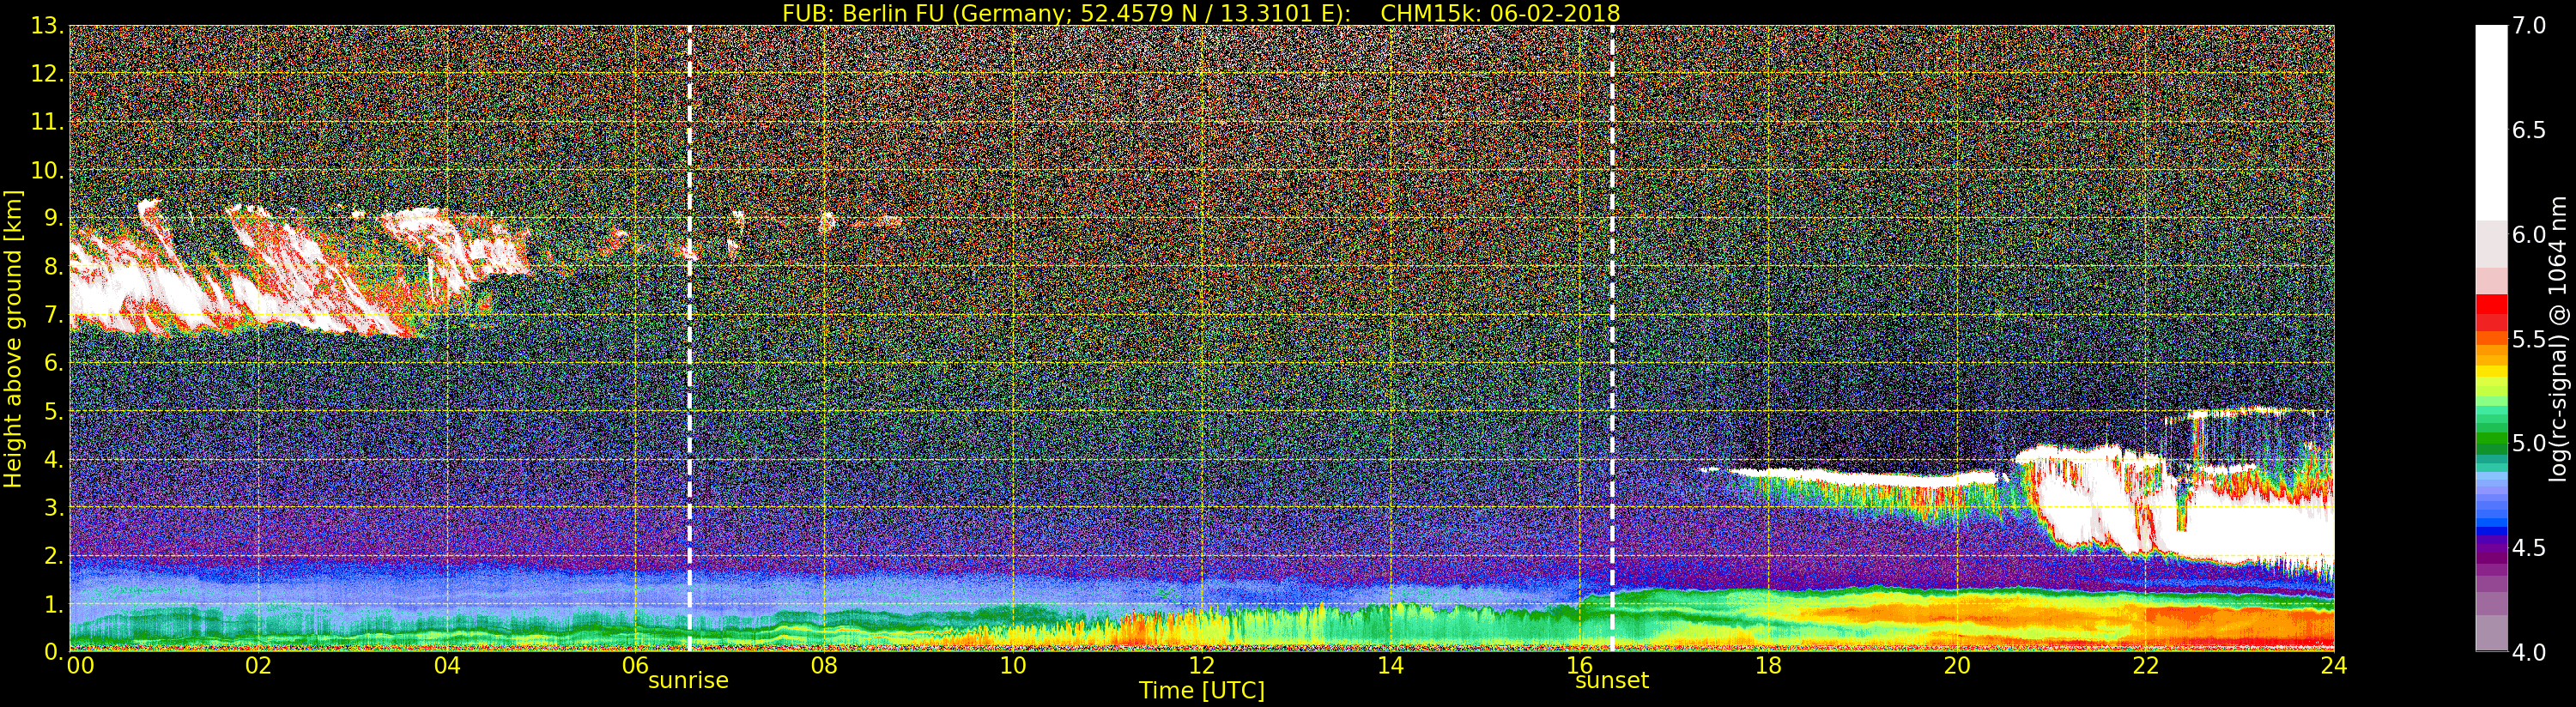
Task: Click the '8.' height tick label
Action: [x=53, y=267]
